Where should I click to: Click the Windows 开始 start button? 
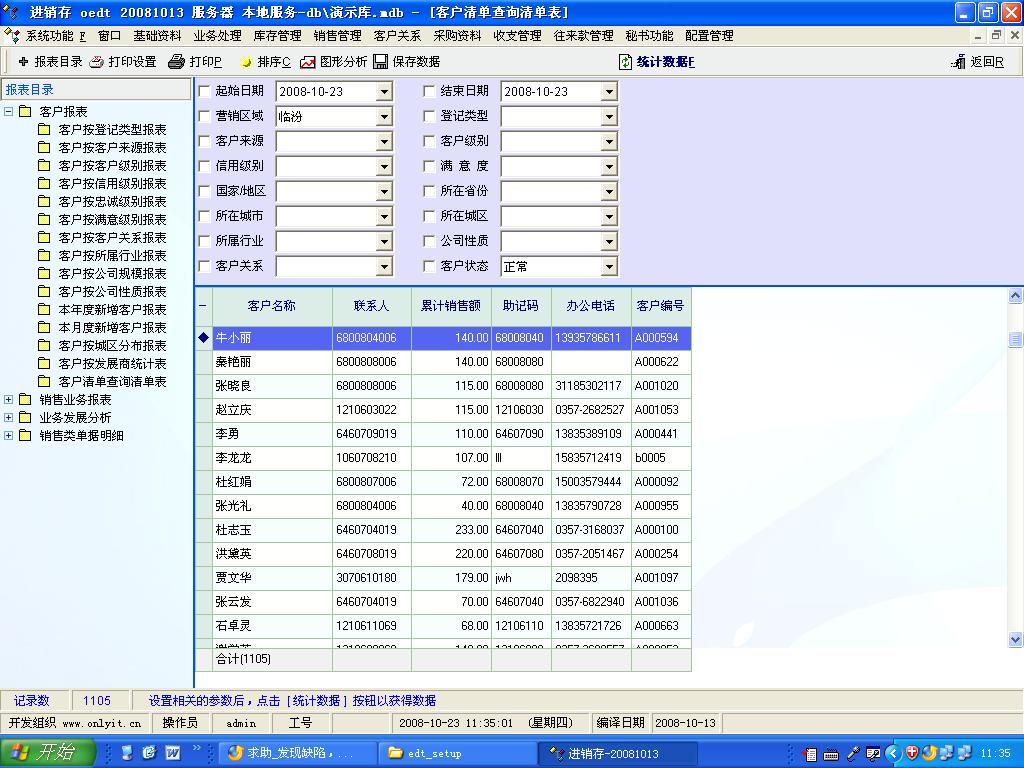click(x=47, y=752)
